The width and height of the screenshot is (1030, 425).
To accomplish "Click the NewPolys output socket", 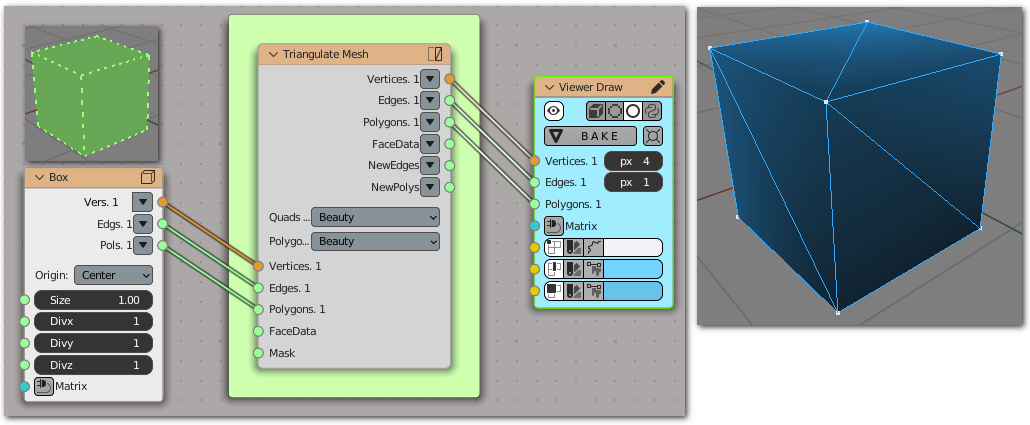I will click(449, 187).
